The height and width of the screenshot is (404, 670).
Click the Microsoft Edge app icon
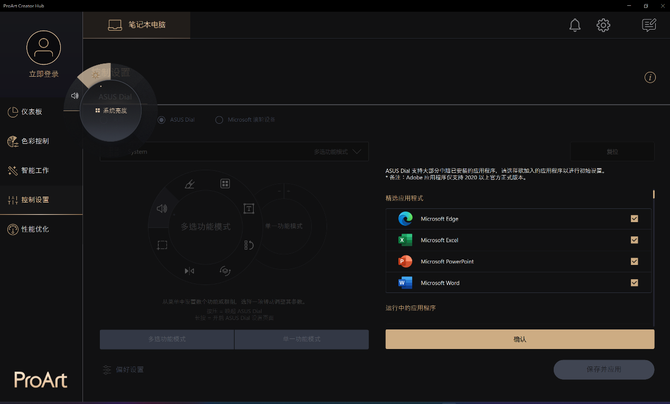coord(405,219)
